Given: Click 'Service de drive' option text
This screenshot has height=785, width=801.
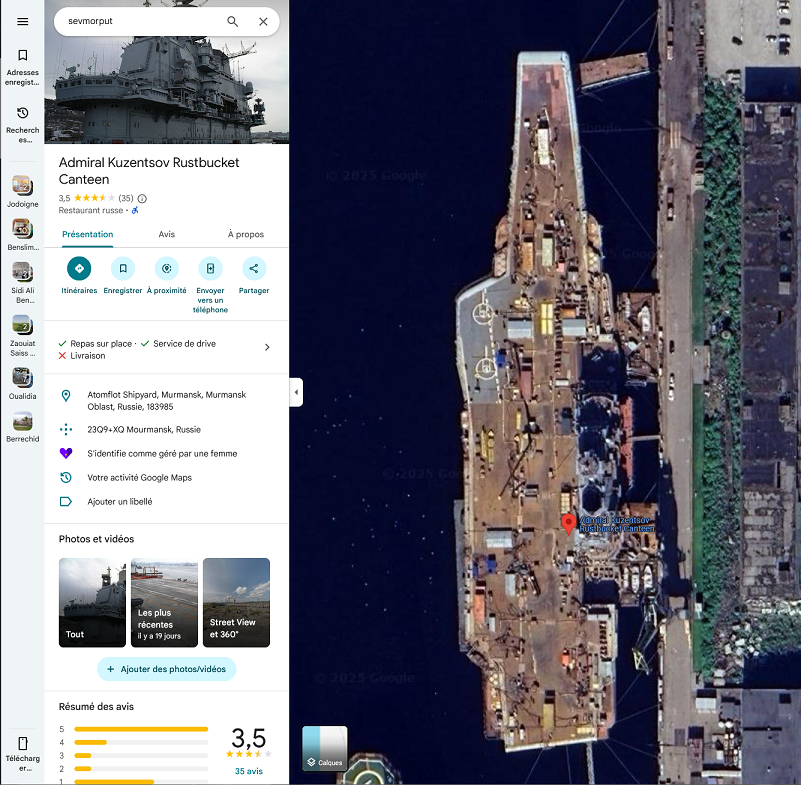Looking at the screenshot, I should click(184, 344).
